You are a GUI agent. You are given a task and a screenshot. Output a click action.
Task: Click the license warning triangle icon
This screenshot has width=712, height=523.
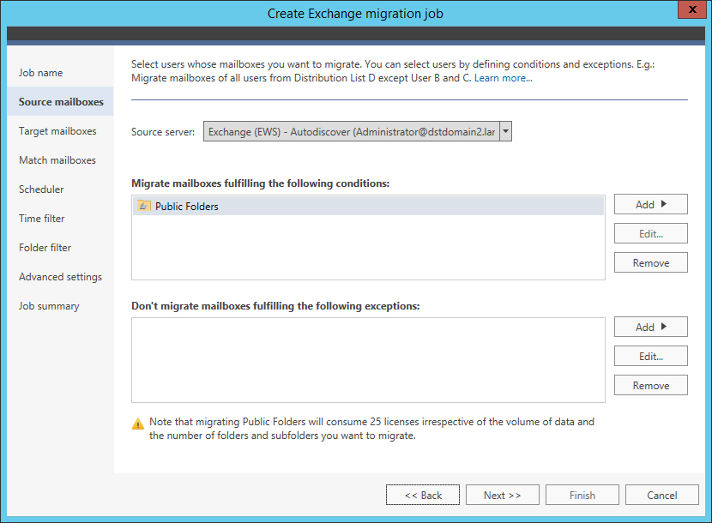pyautogui.click(x=138, y=424)
